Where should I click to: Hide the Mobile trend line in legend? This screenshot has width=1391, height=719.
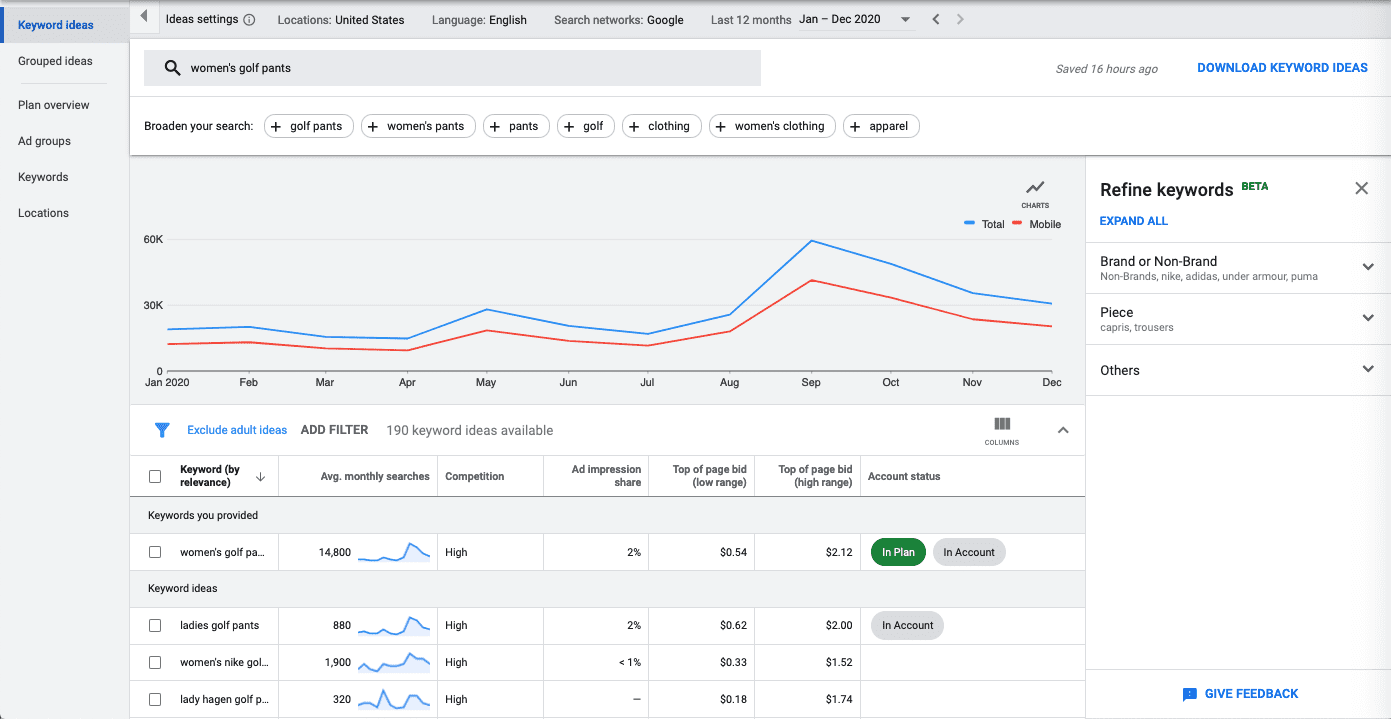click(1036, 224)
